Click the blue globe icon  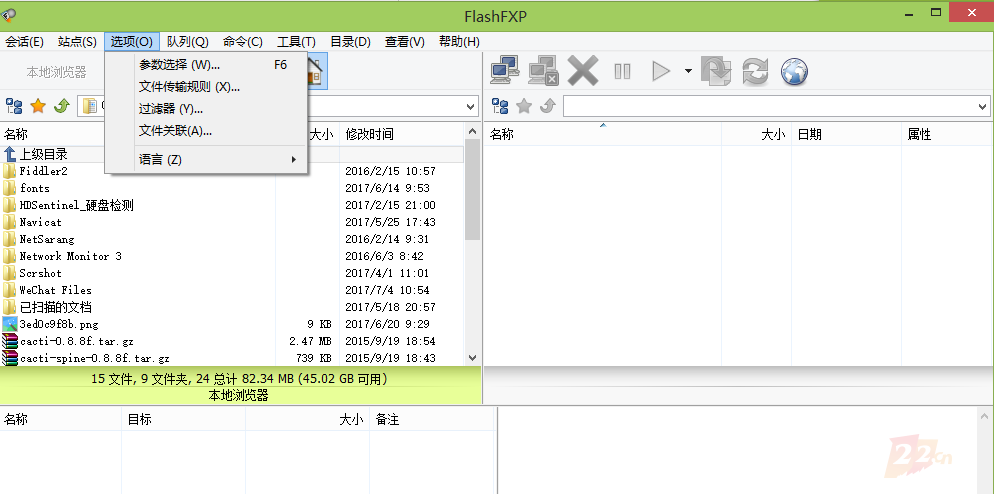[x=794, y=71]
